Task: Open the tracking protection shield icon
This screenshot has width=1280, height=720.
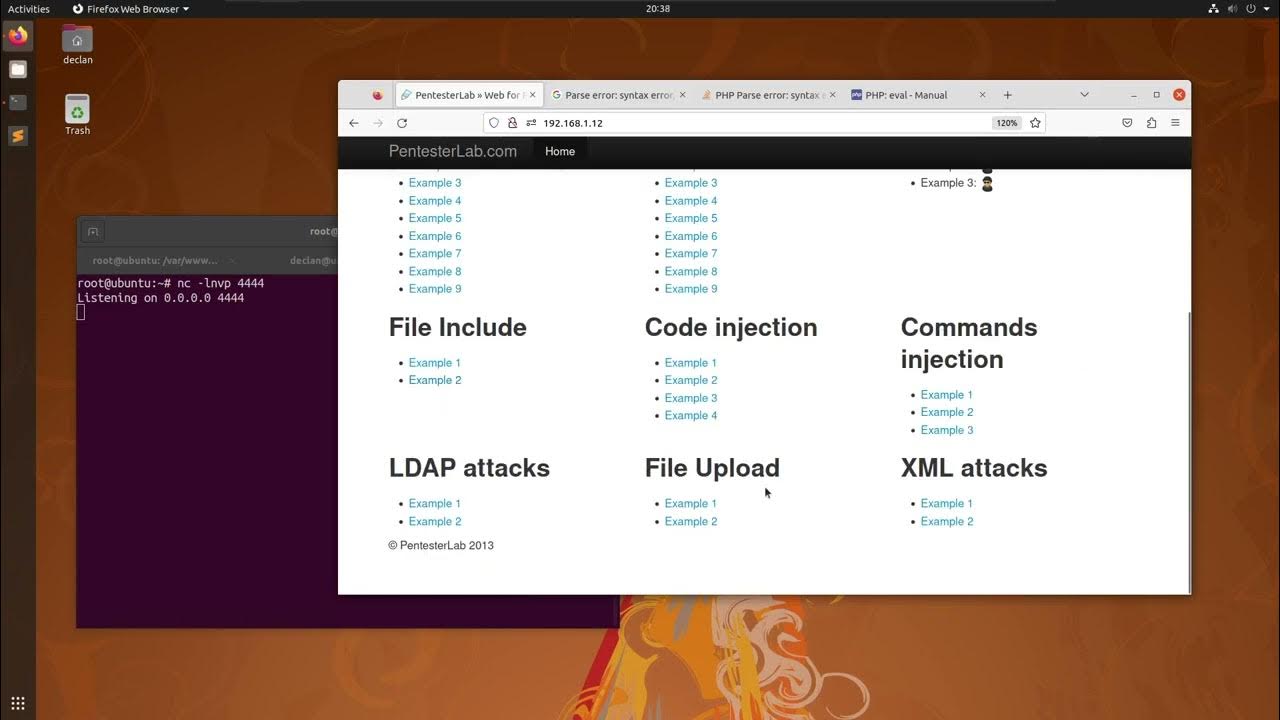Action: pyautogui.click(x=494, y=123)
